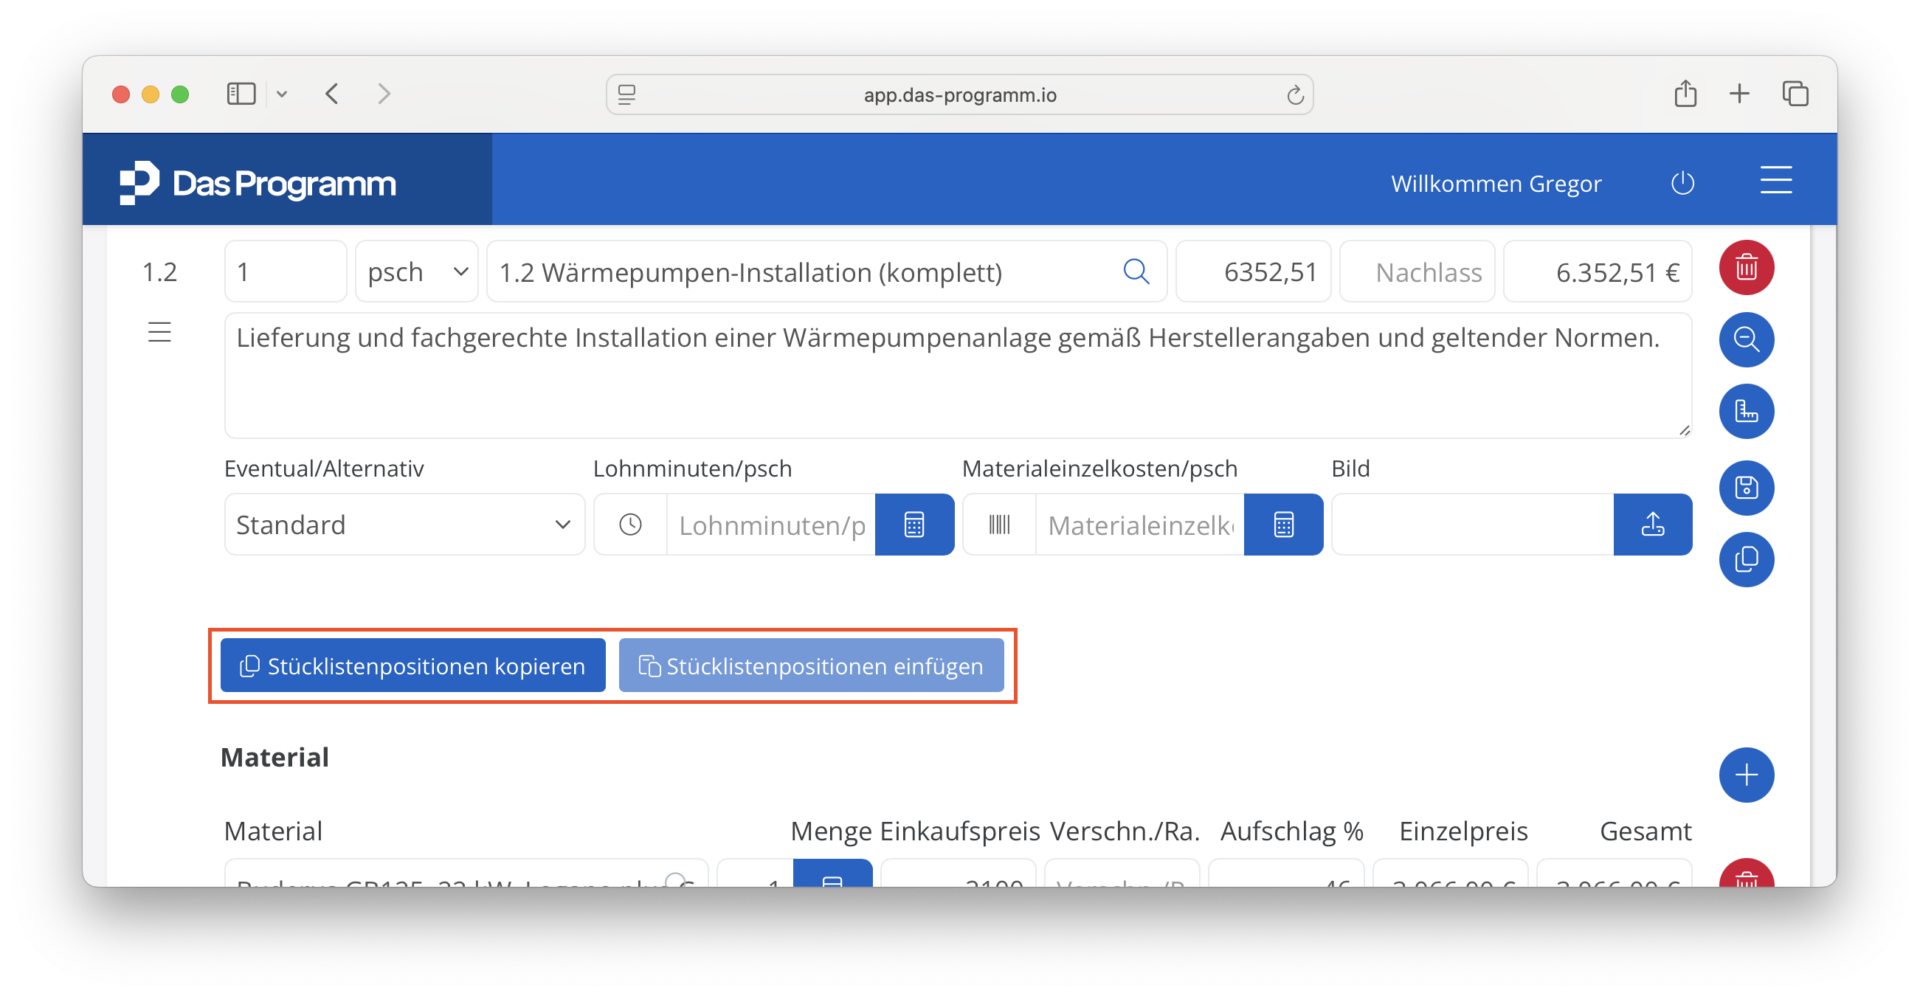1920x996 pixels.
Task: Click the duplicate position round button
Action: pos(1746,559)
